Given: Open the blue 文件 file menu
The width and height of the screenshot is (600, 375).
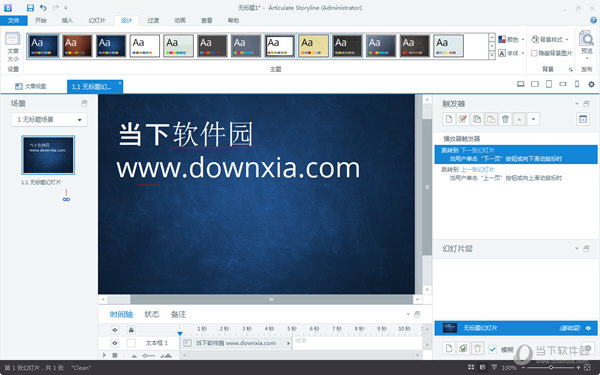Looking at the screenshot, I should [x=14, y=21].
